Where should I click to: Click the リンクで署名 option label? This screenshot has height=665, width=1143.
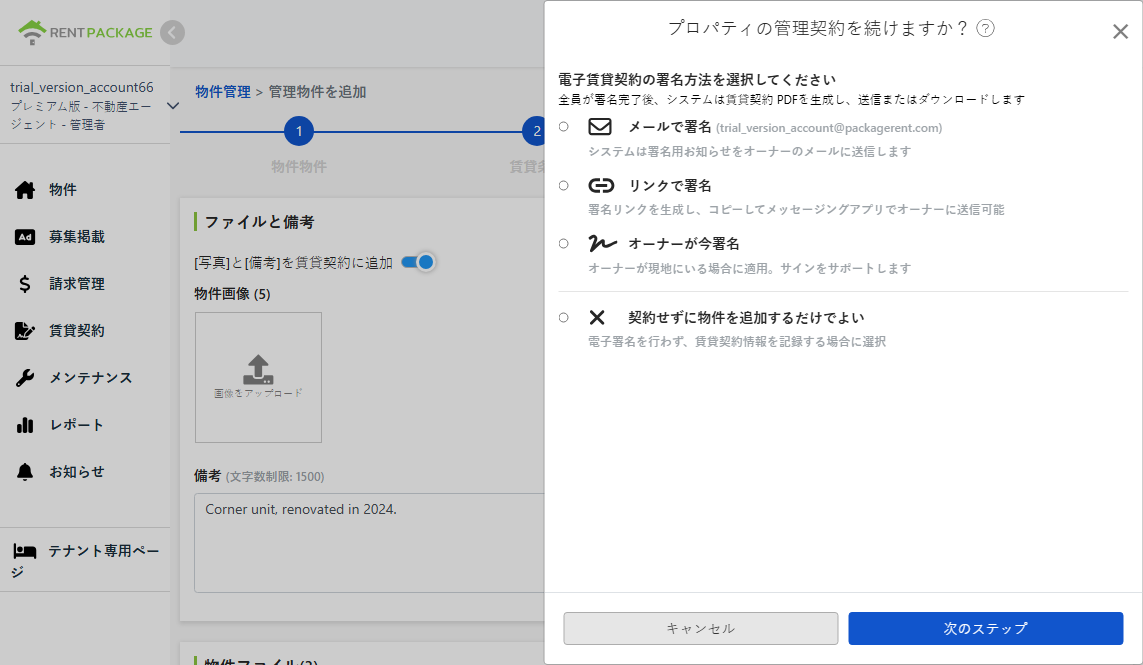point(669,185)
